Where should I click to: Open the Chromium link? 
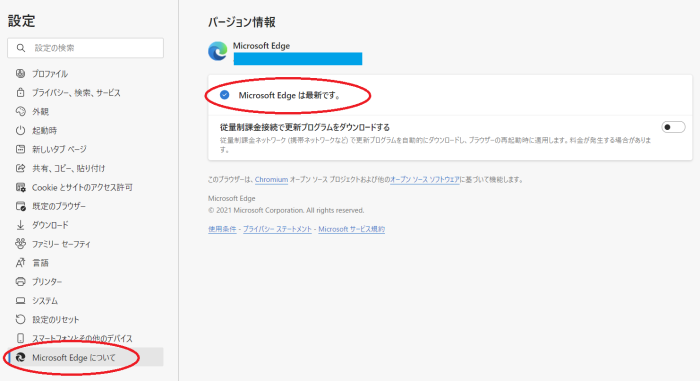[x=271, y=180]
